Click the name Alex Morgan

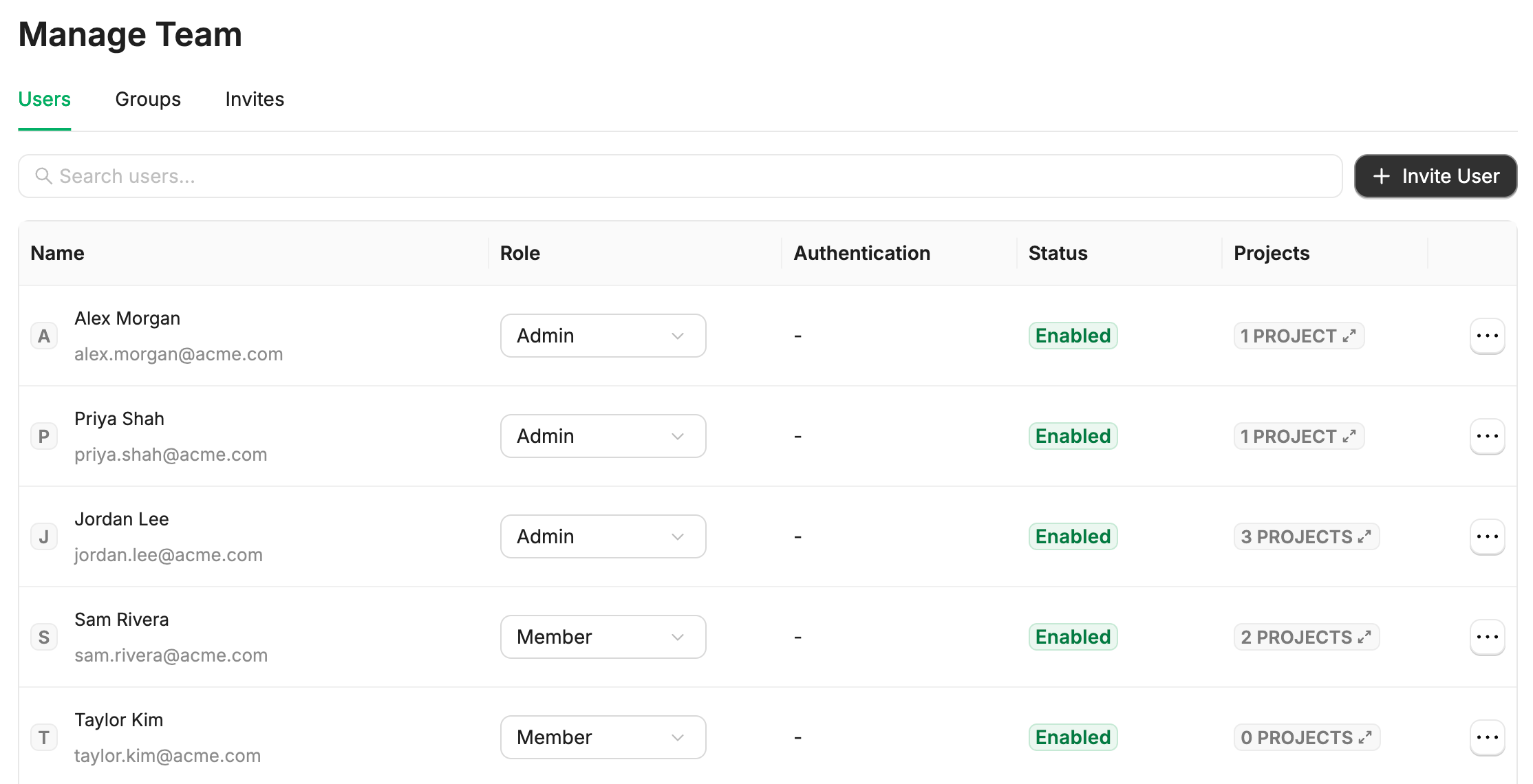click(127, 318)
